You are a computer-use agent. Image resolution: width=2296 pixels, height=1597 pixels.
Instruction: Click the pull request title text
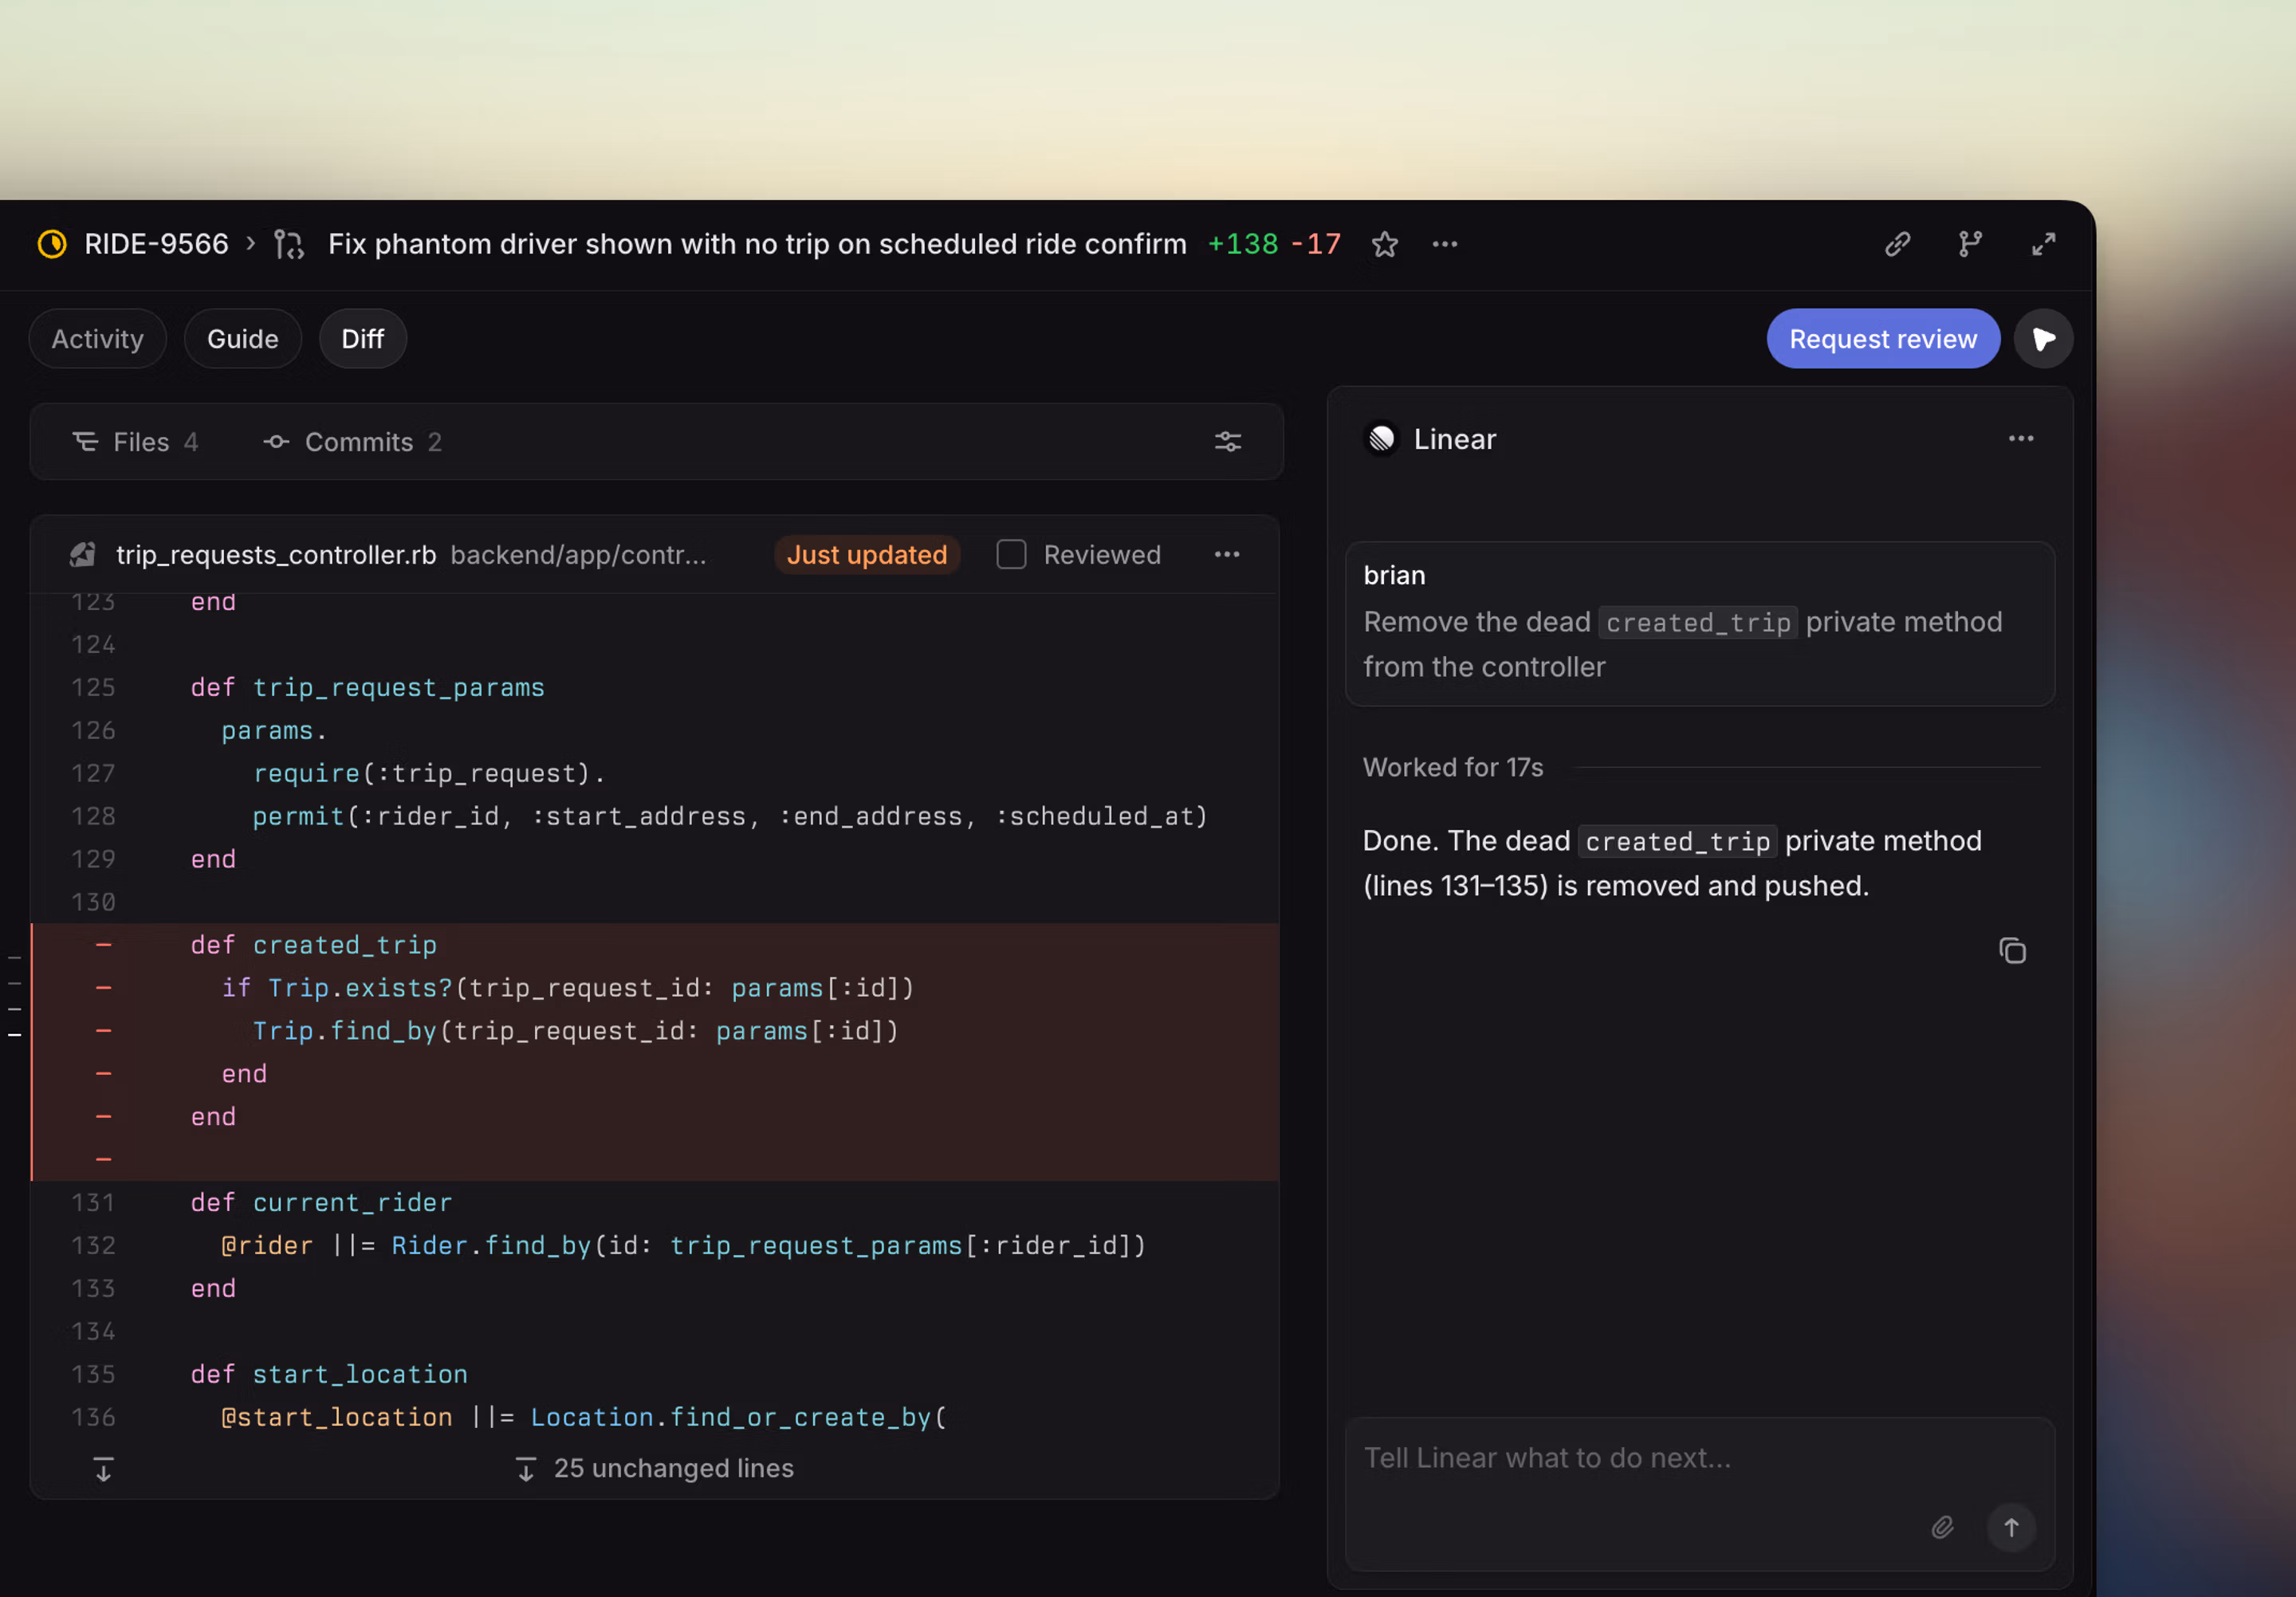pos(757,244)
